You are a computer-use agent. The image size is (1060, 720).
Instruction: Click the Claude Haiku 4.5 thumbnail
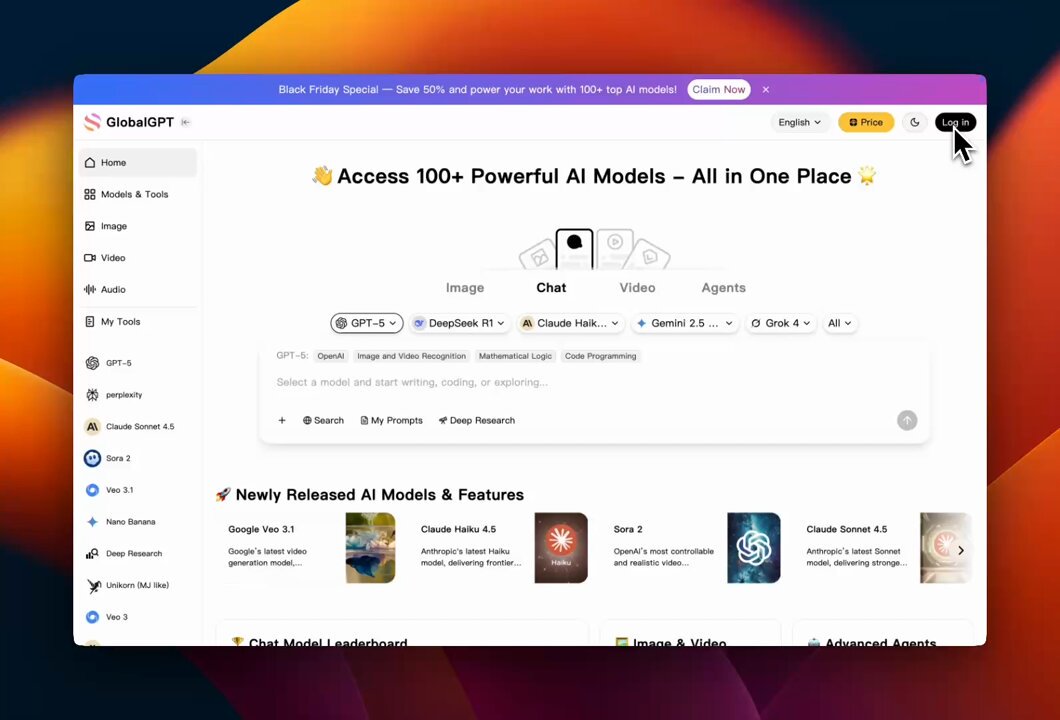pos(561,548)
